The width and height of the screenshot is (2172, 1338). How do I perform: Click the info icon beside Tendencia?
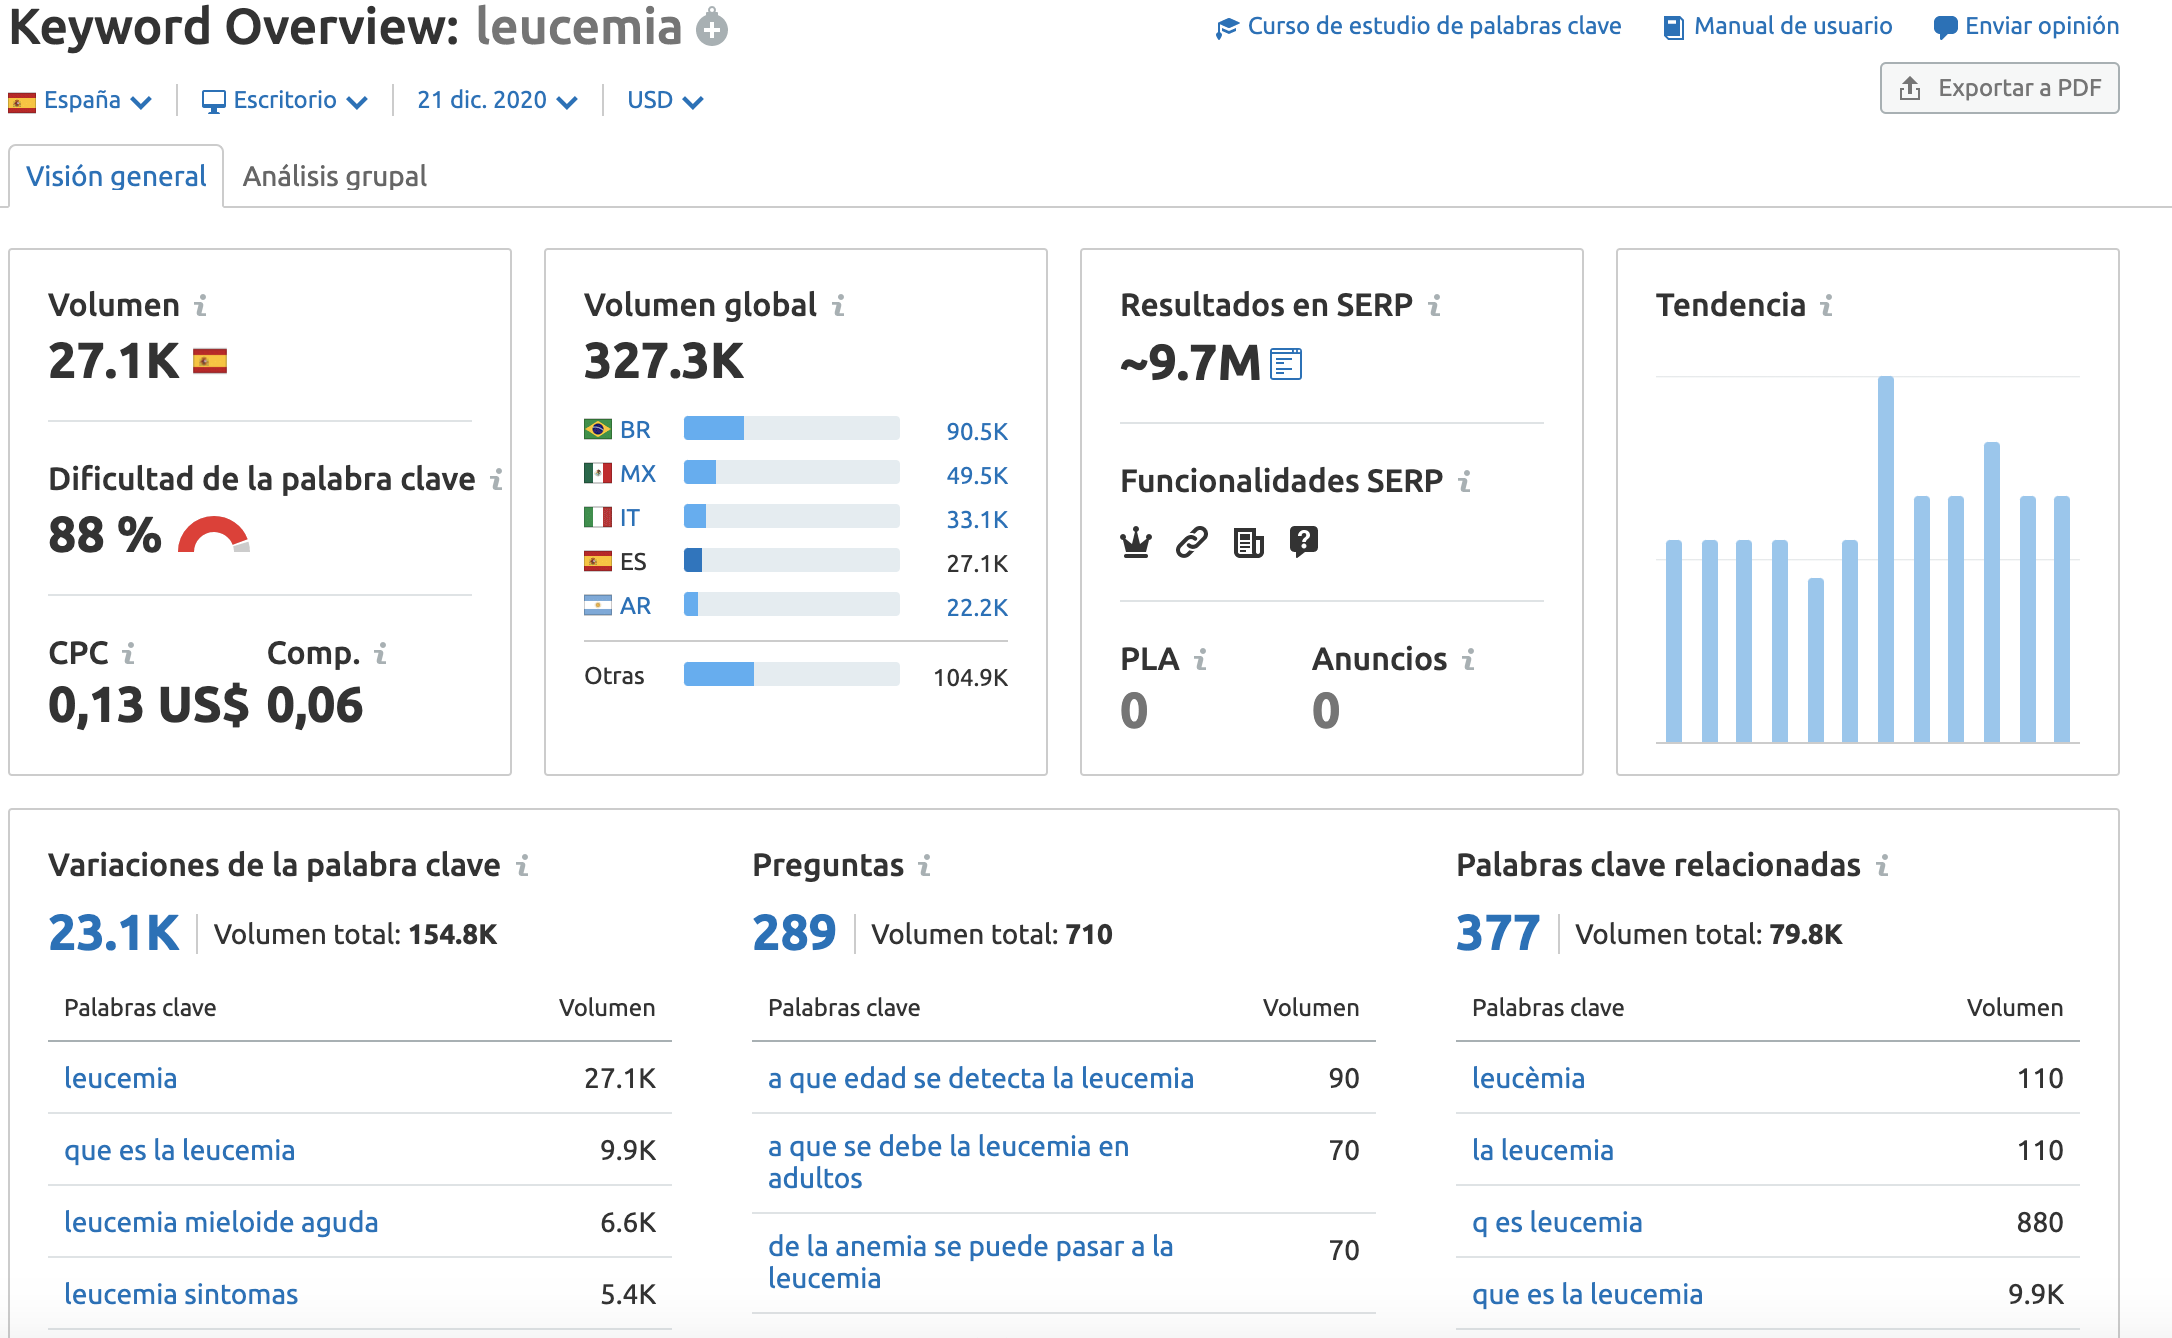tap(1826, 305)
